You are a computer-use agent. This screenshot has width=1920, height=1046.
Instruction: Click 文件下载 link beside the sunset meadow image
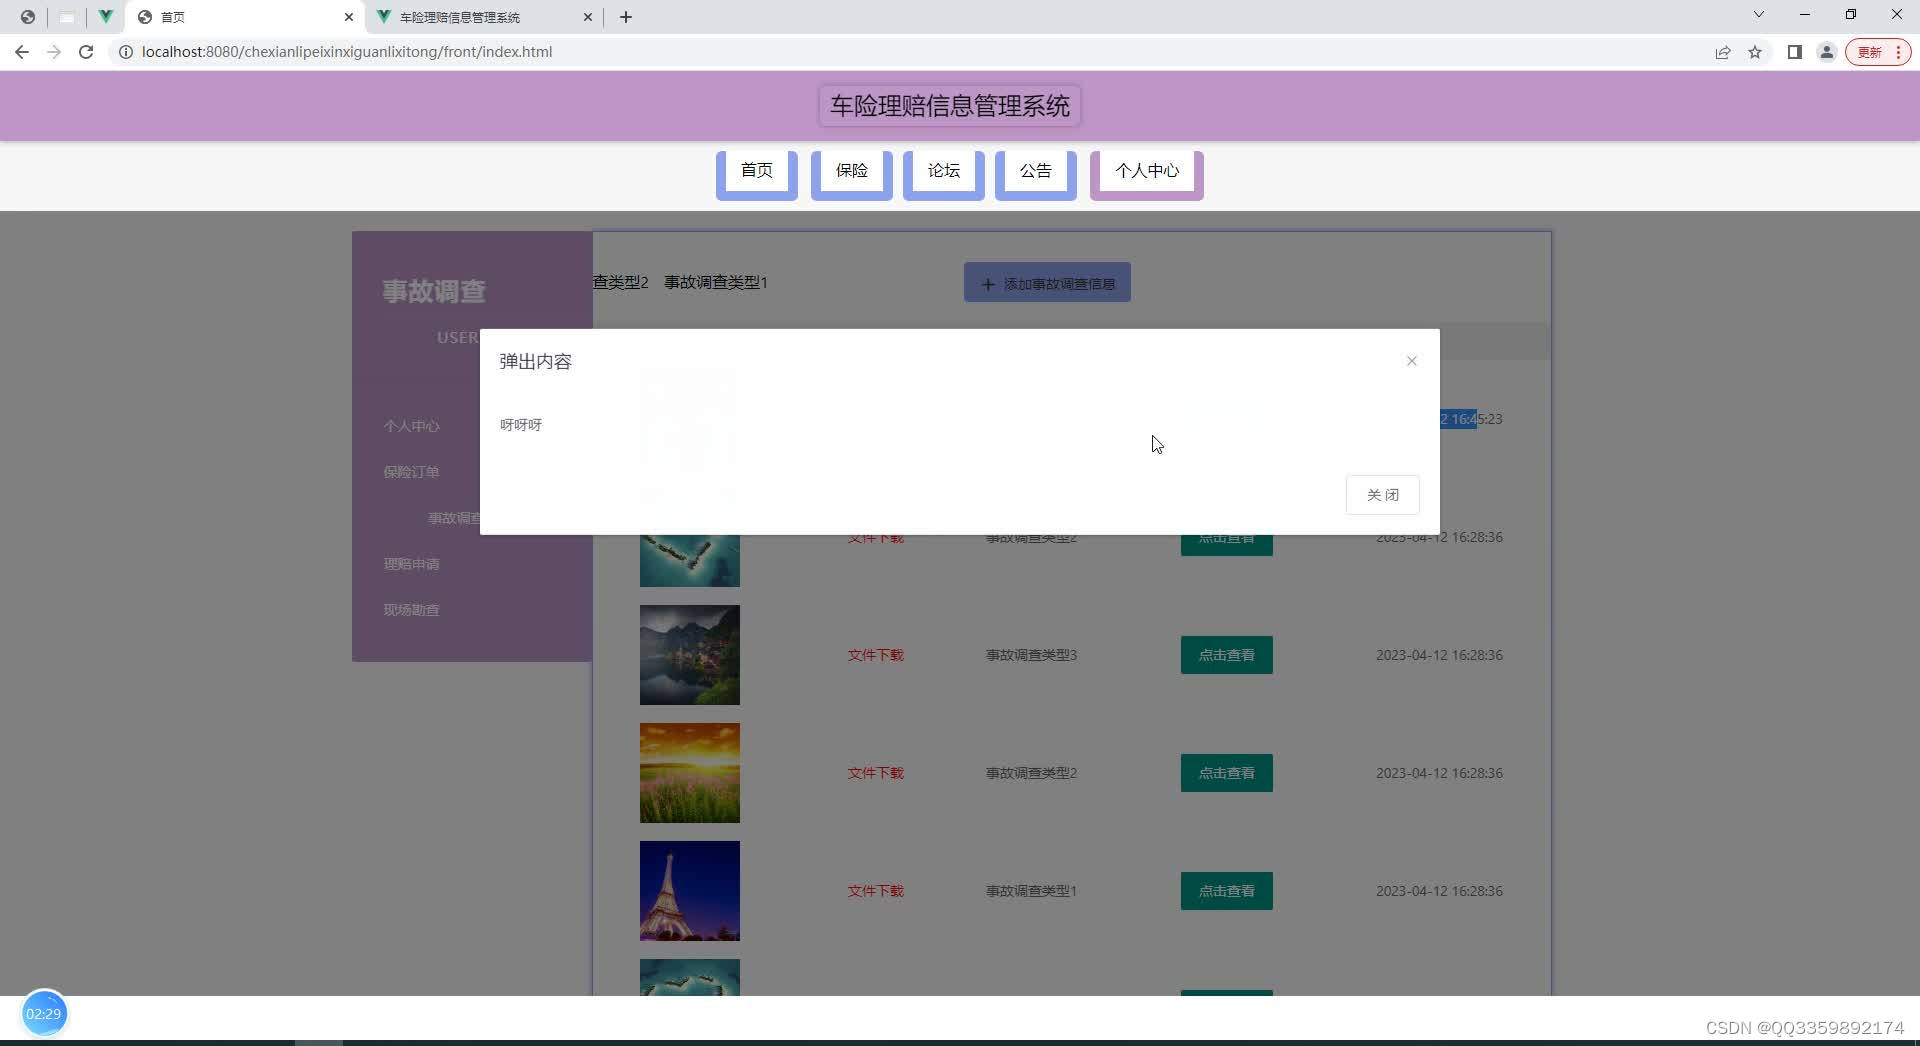pyautogui.click(x=875, y=773)
